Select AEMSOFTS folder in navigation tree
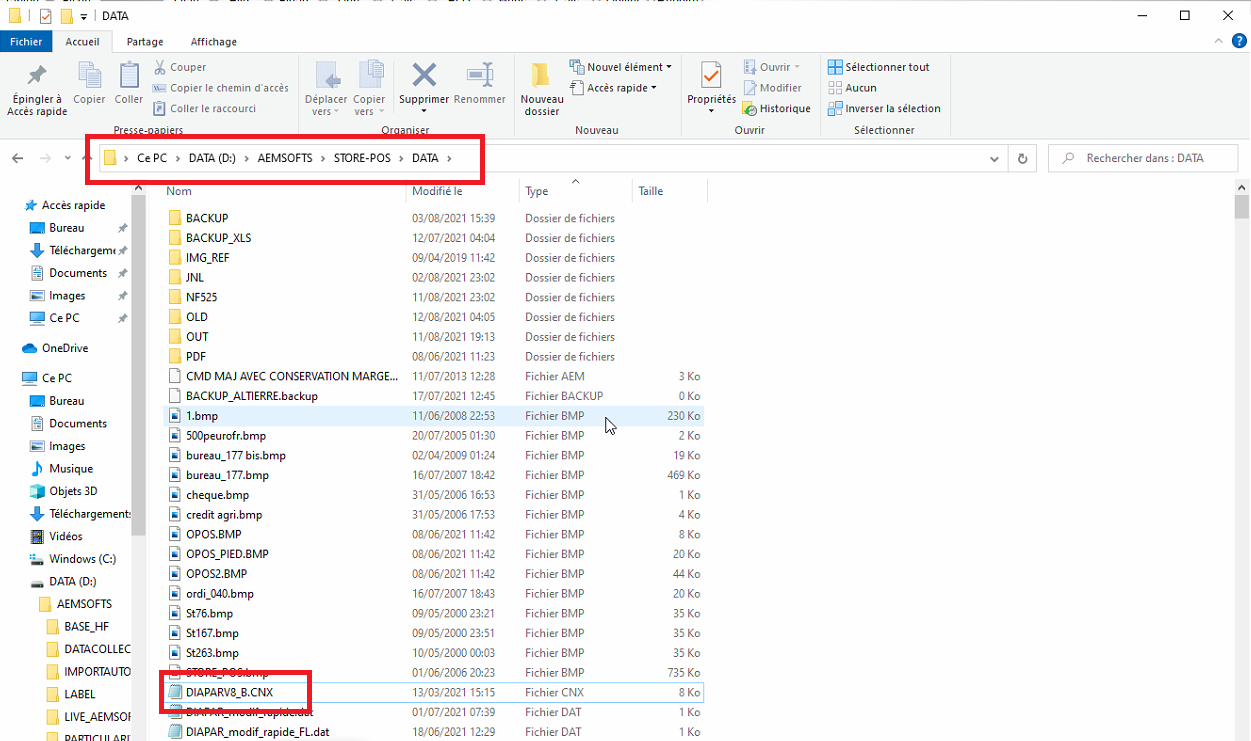This screenshot has width=1251, height=741. 84,604
